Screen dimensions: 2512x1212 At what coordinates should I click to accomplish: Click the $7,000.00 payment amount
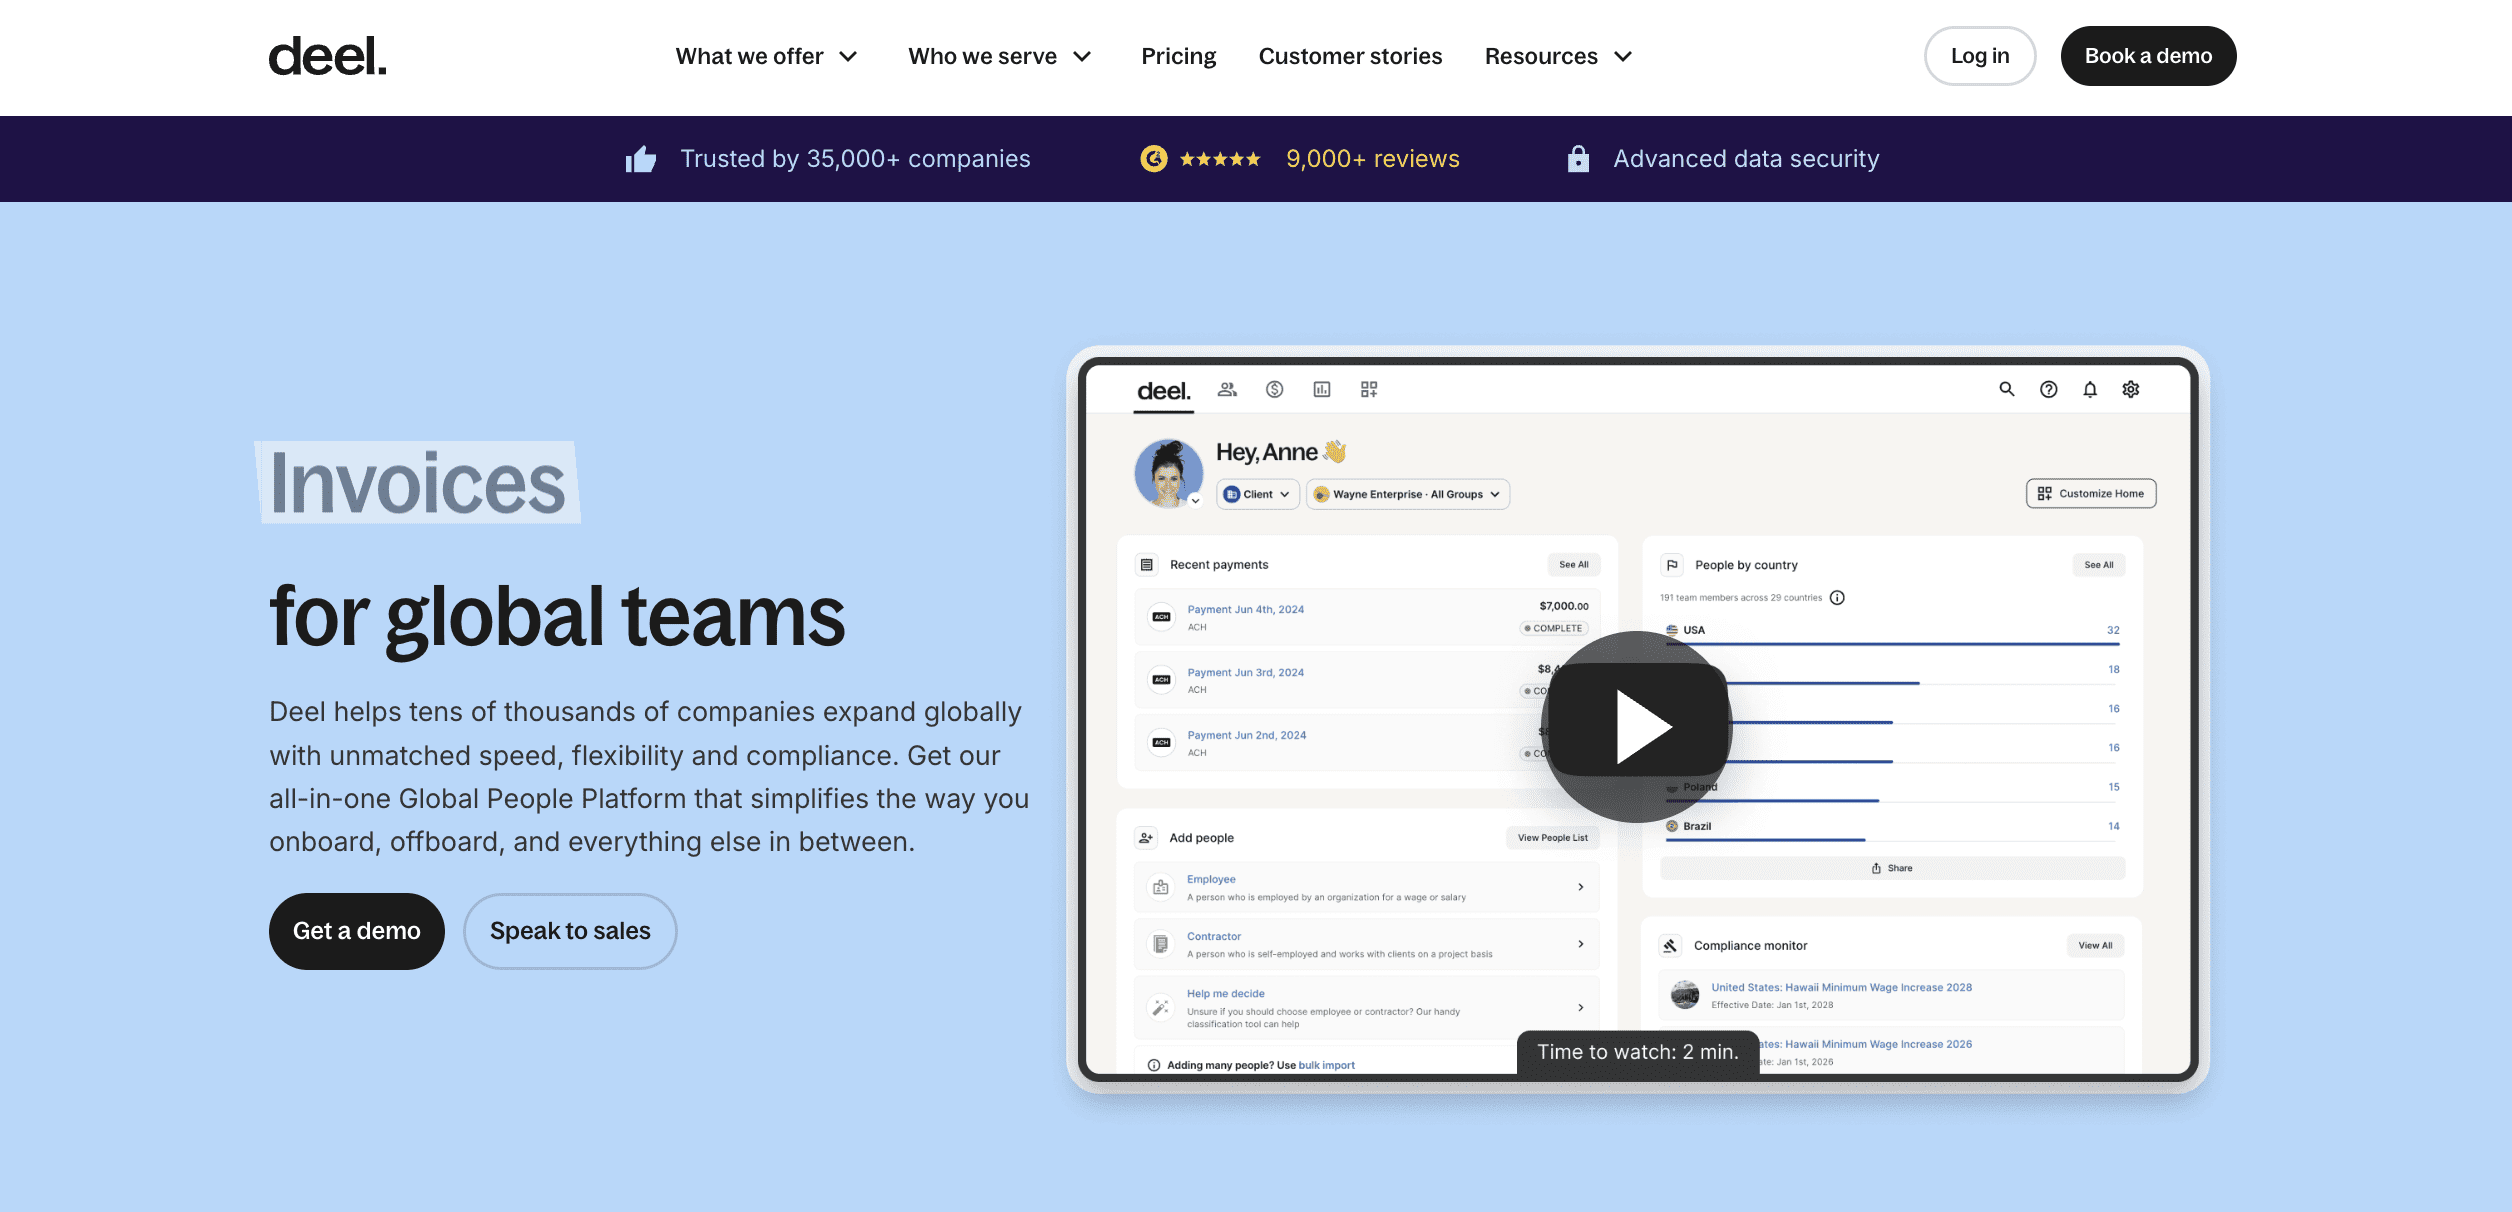(x=1564, y=606)
